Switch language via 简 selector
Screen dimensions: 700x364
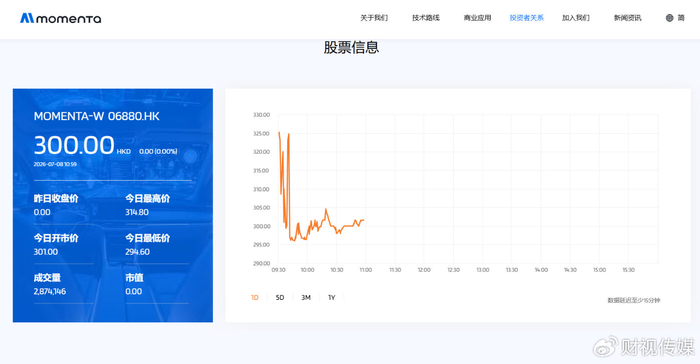(x=681, y=18)
